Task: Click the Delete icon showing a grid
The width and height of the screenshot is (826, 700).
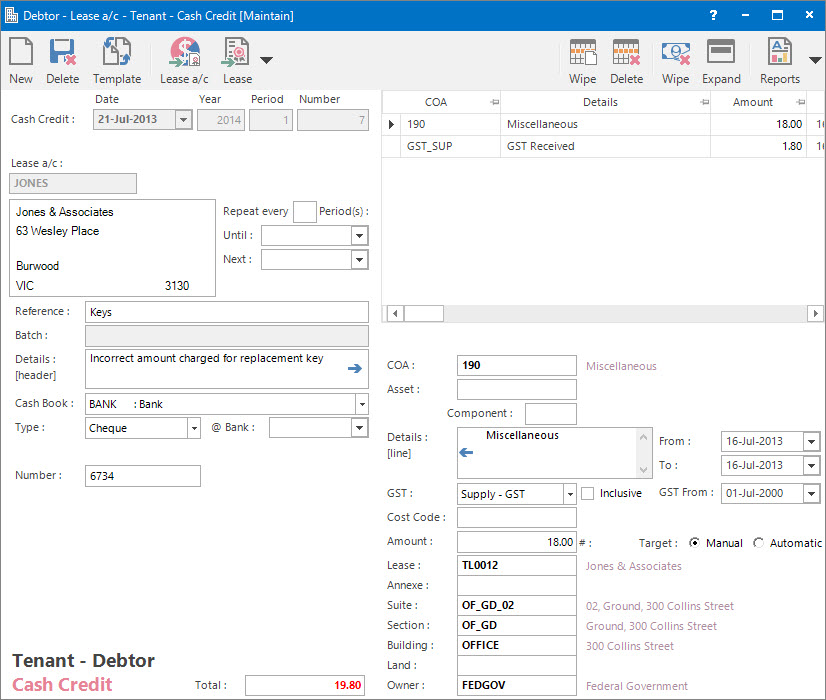Action: click(626, 61)
